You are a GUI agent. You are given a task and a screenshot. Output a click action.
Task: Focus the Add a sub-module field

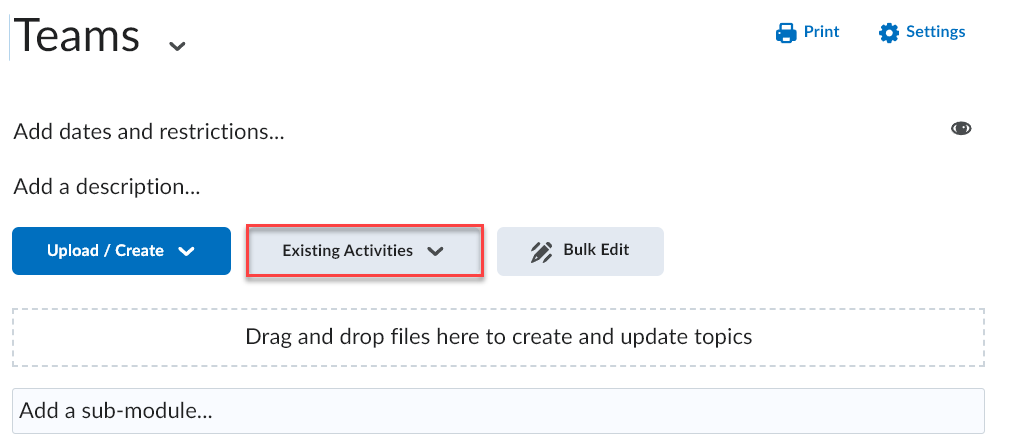click(498, 411)
